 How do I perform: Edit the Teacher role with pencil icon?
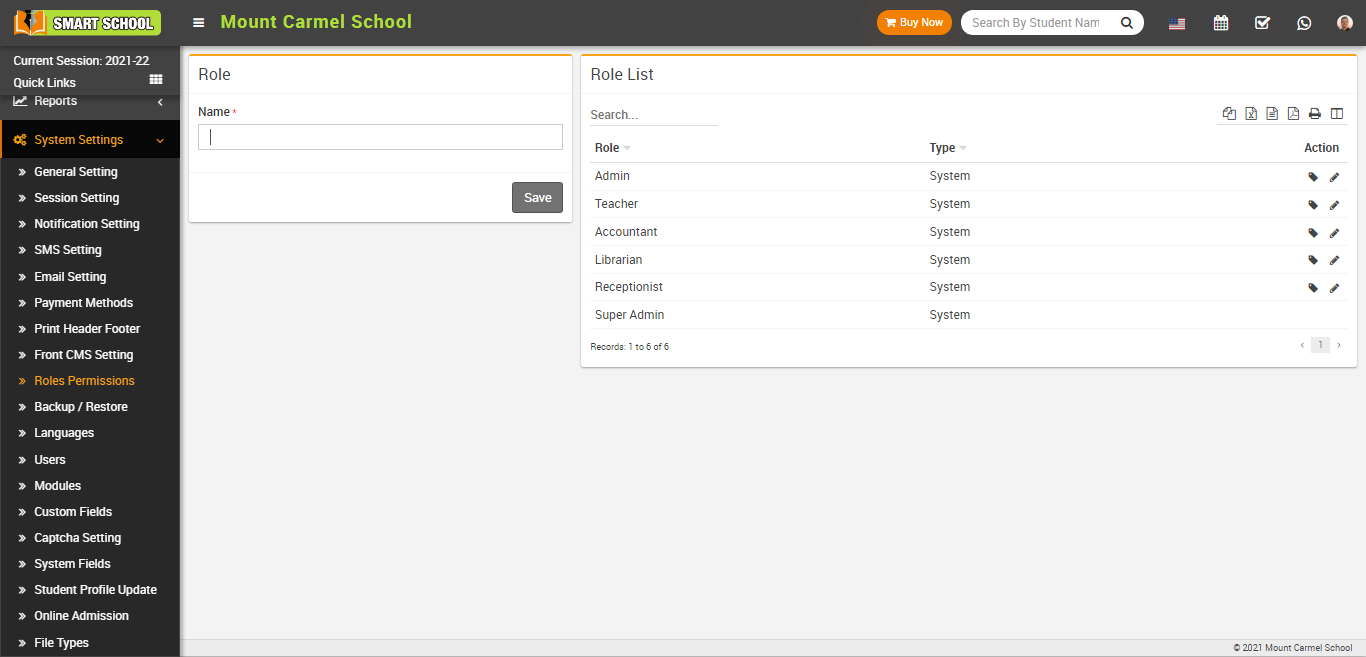[x=1334, y=205]
